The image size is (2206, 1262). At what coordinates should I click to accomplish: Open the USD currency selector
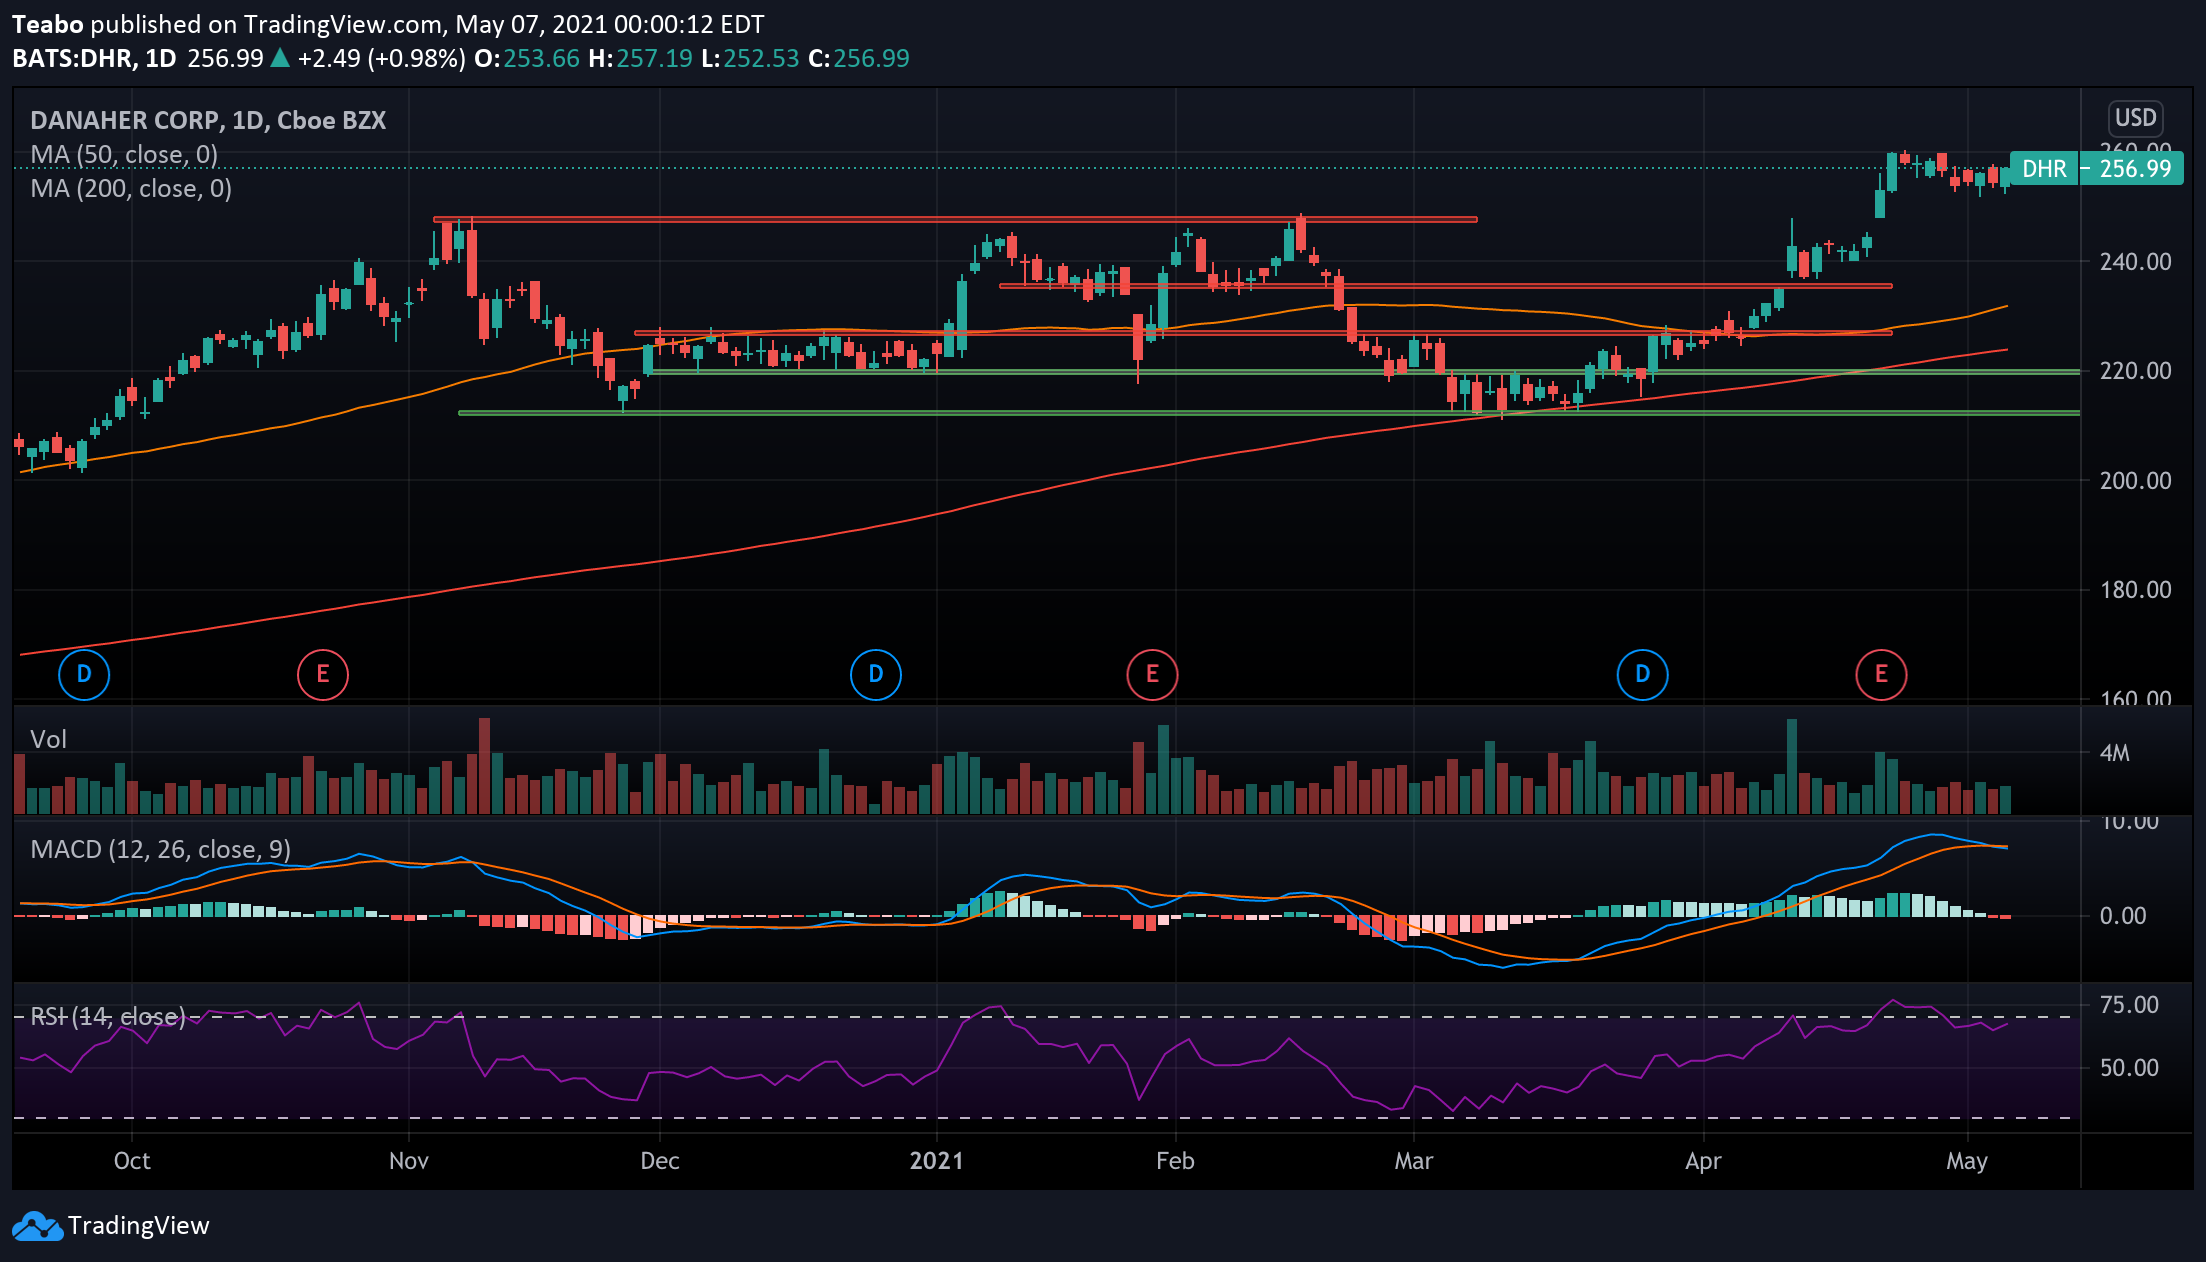click(2135, 118)
